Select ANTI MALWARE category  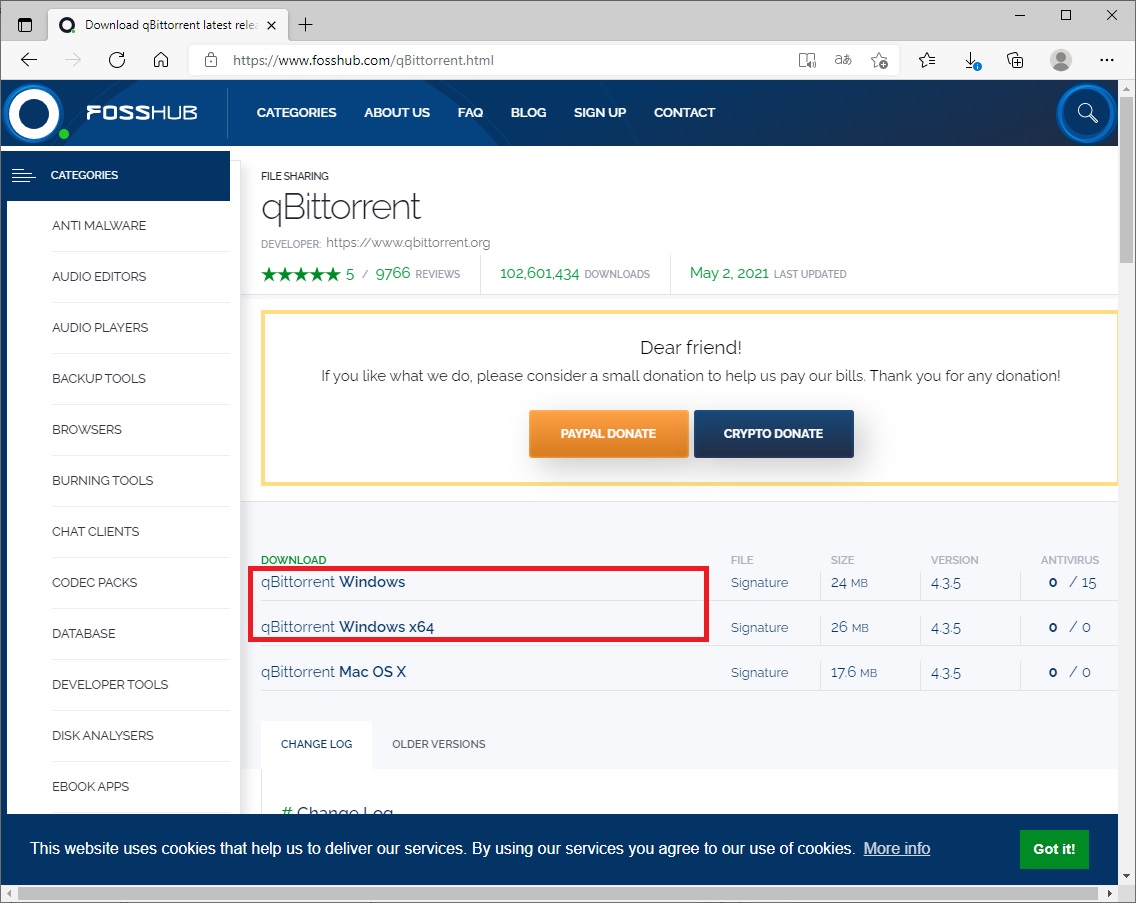point(99,225)
